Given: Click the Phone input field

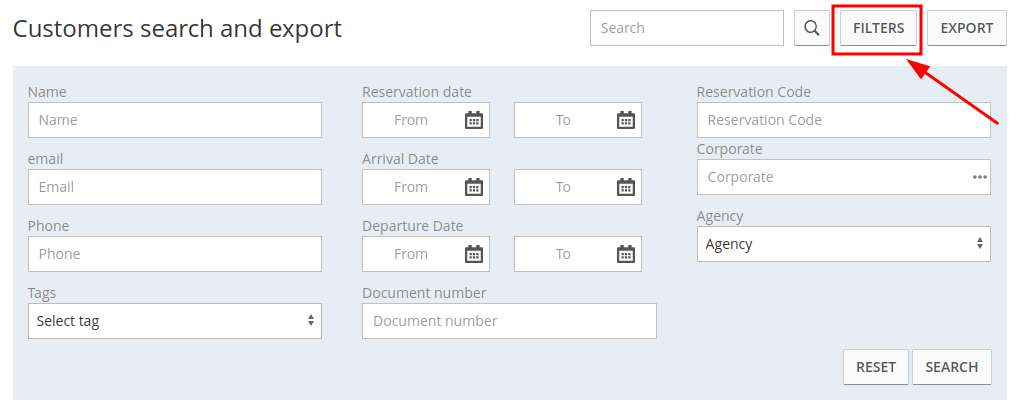Looking at the screenshot, I should 174,254.
